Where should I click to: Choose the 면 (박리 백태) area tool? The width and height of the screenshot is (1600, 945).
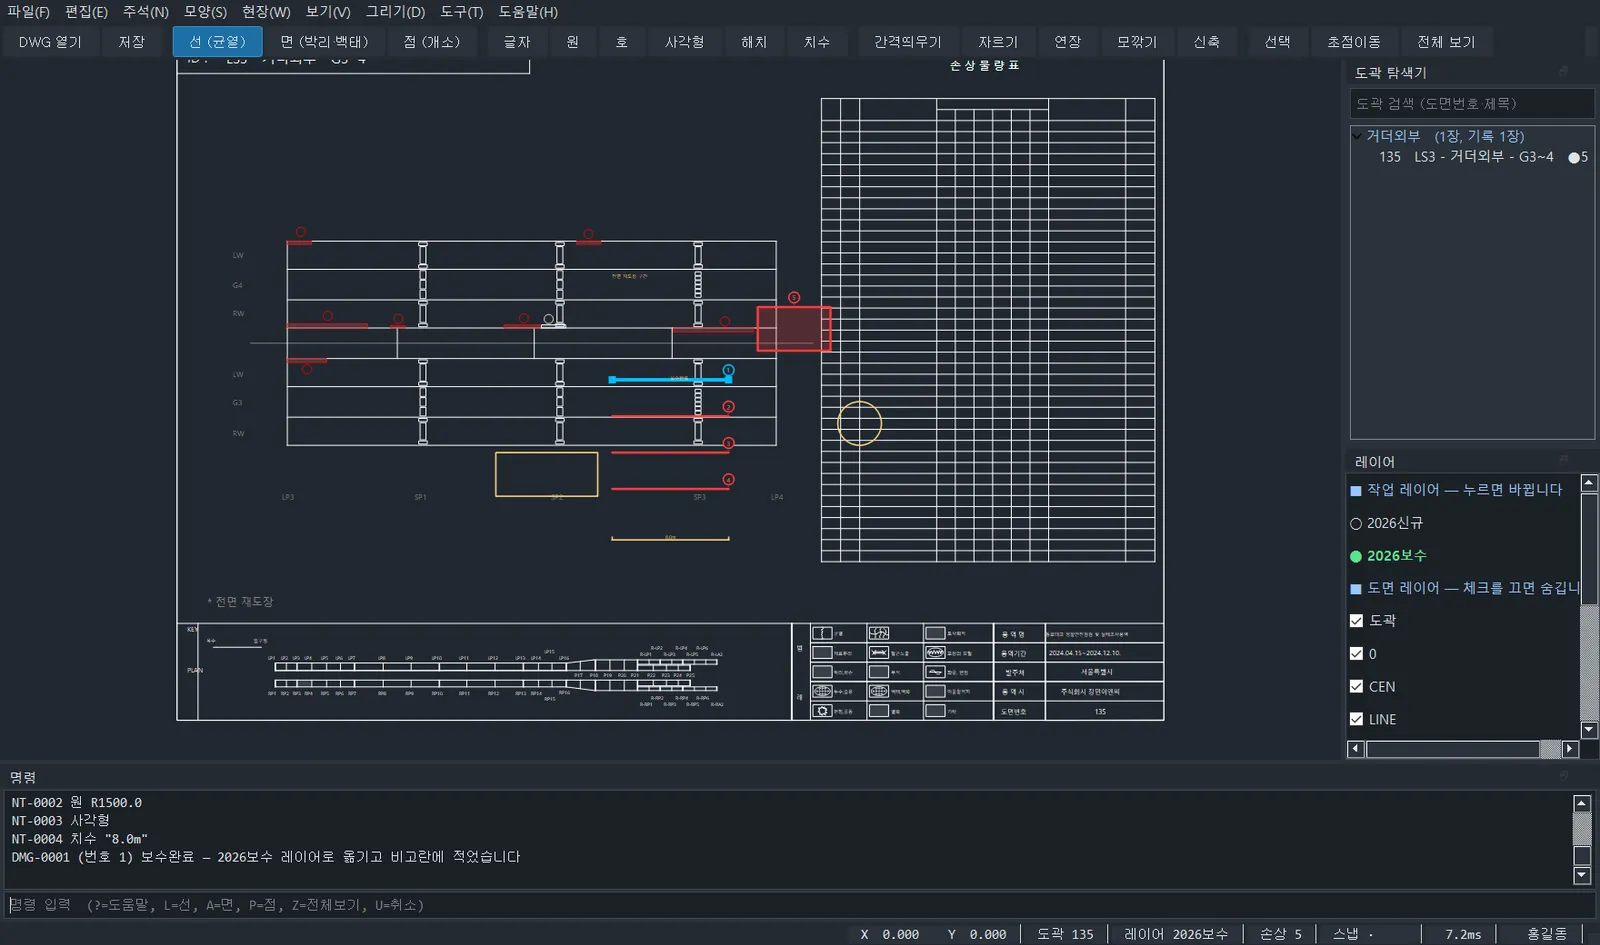[324, 42]
